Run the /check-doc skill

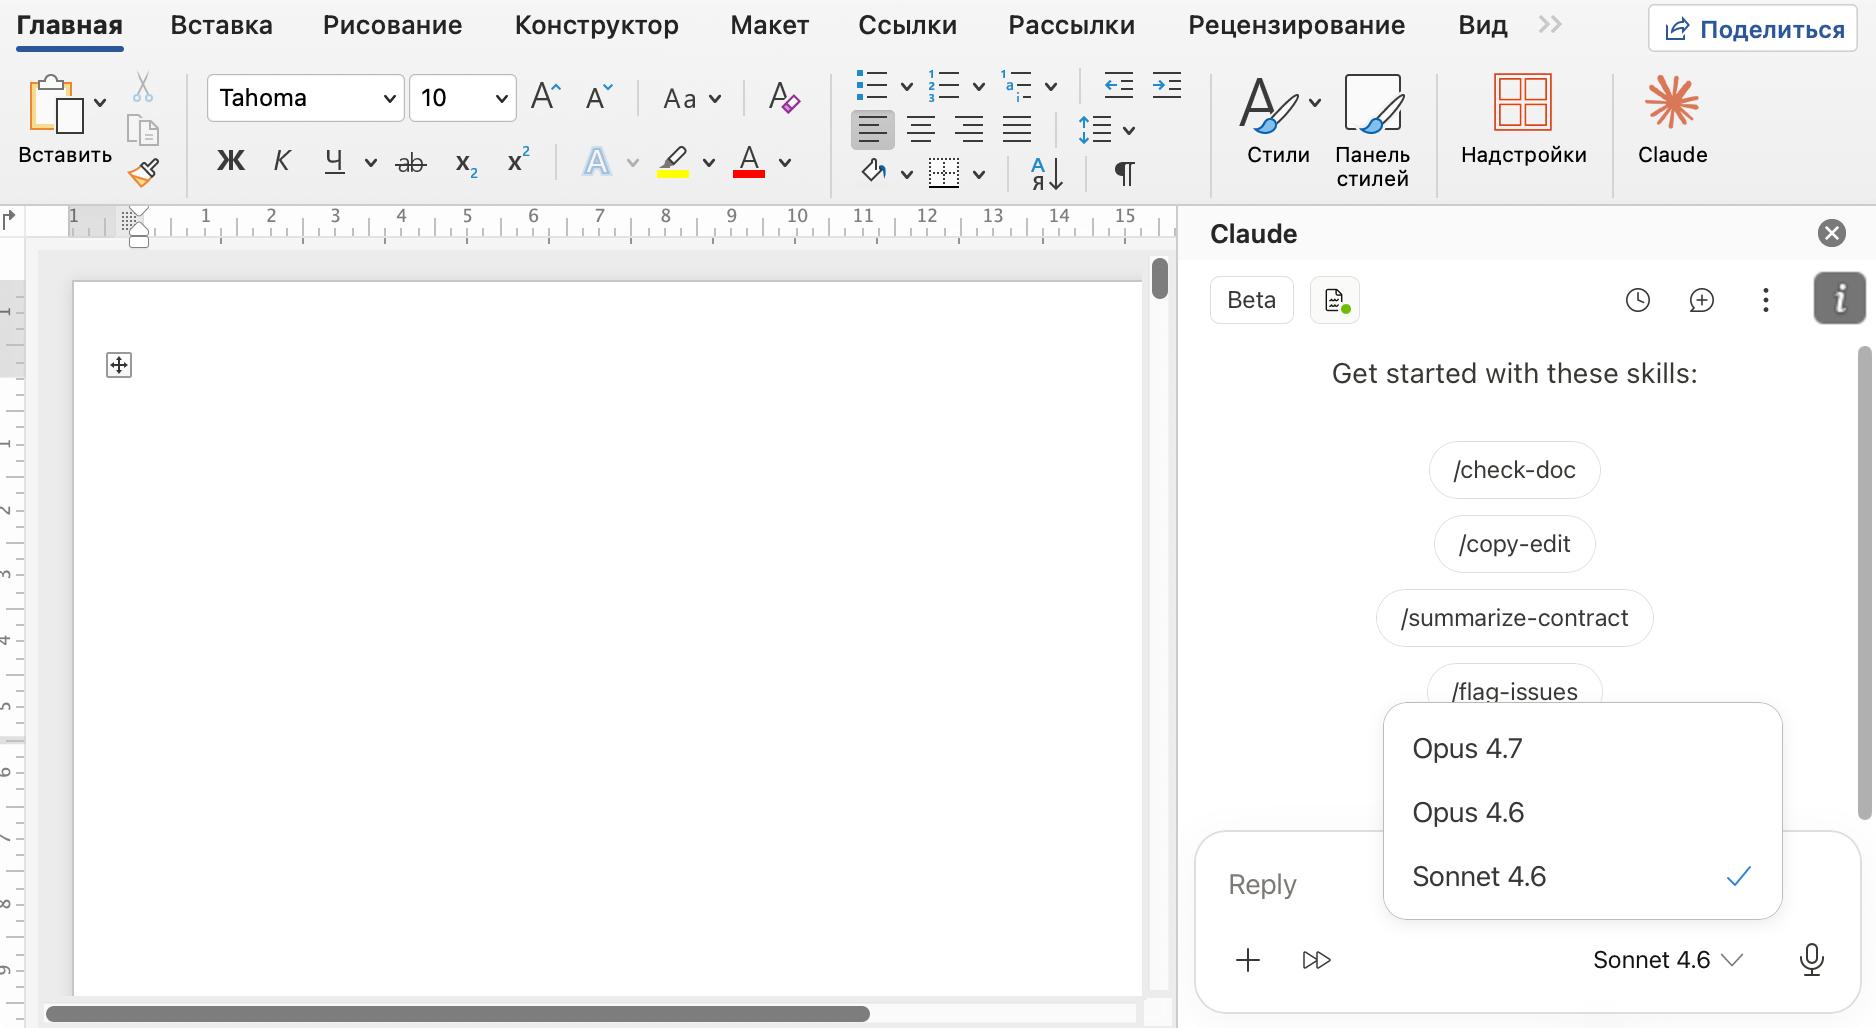pyautogui.click(x=1514, y=470)
